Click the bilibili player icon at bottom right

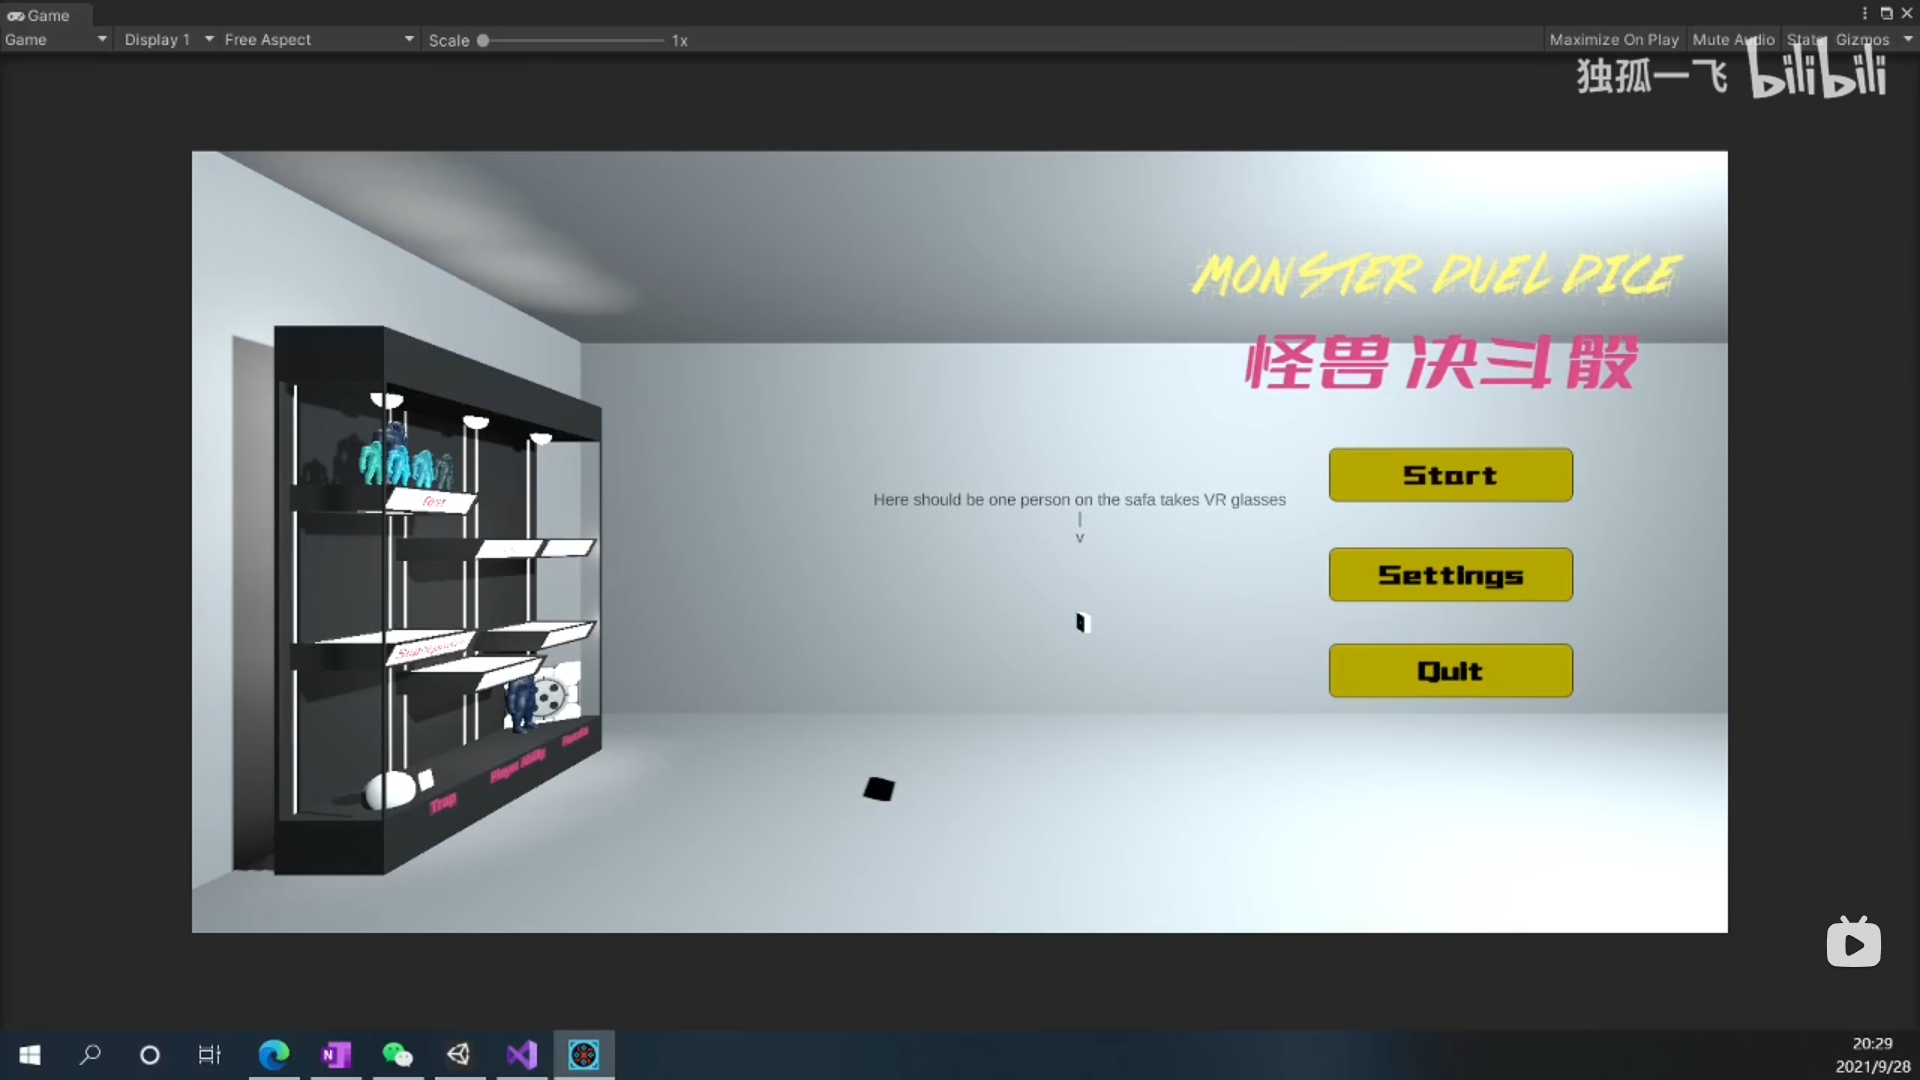[x=1853, y=943]
